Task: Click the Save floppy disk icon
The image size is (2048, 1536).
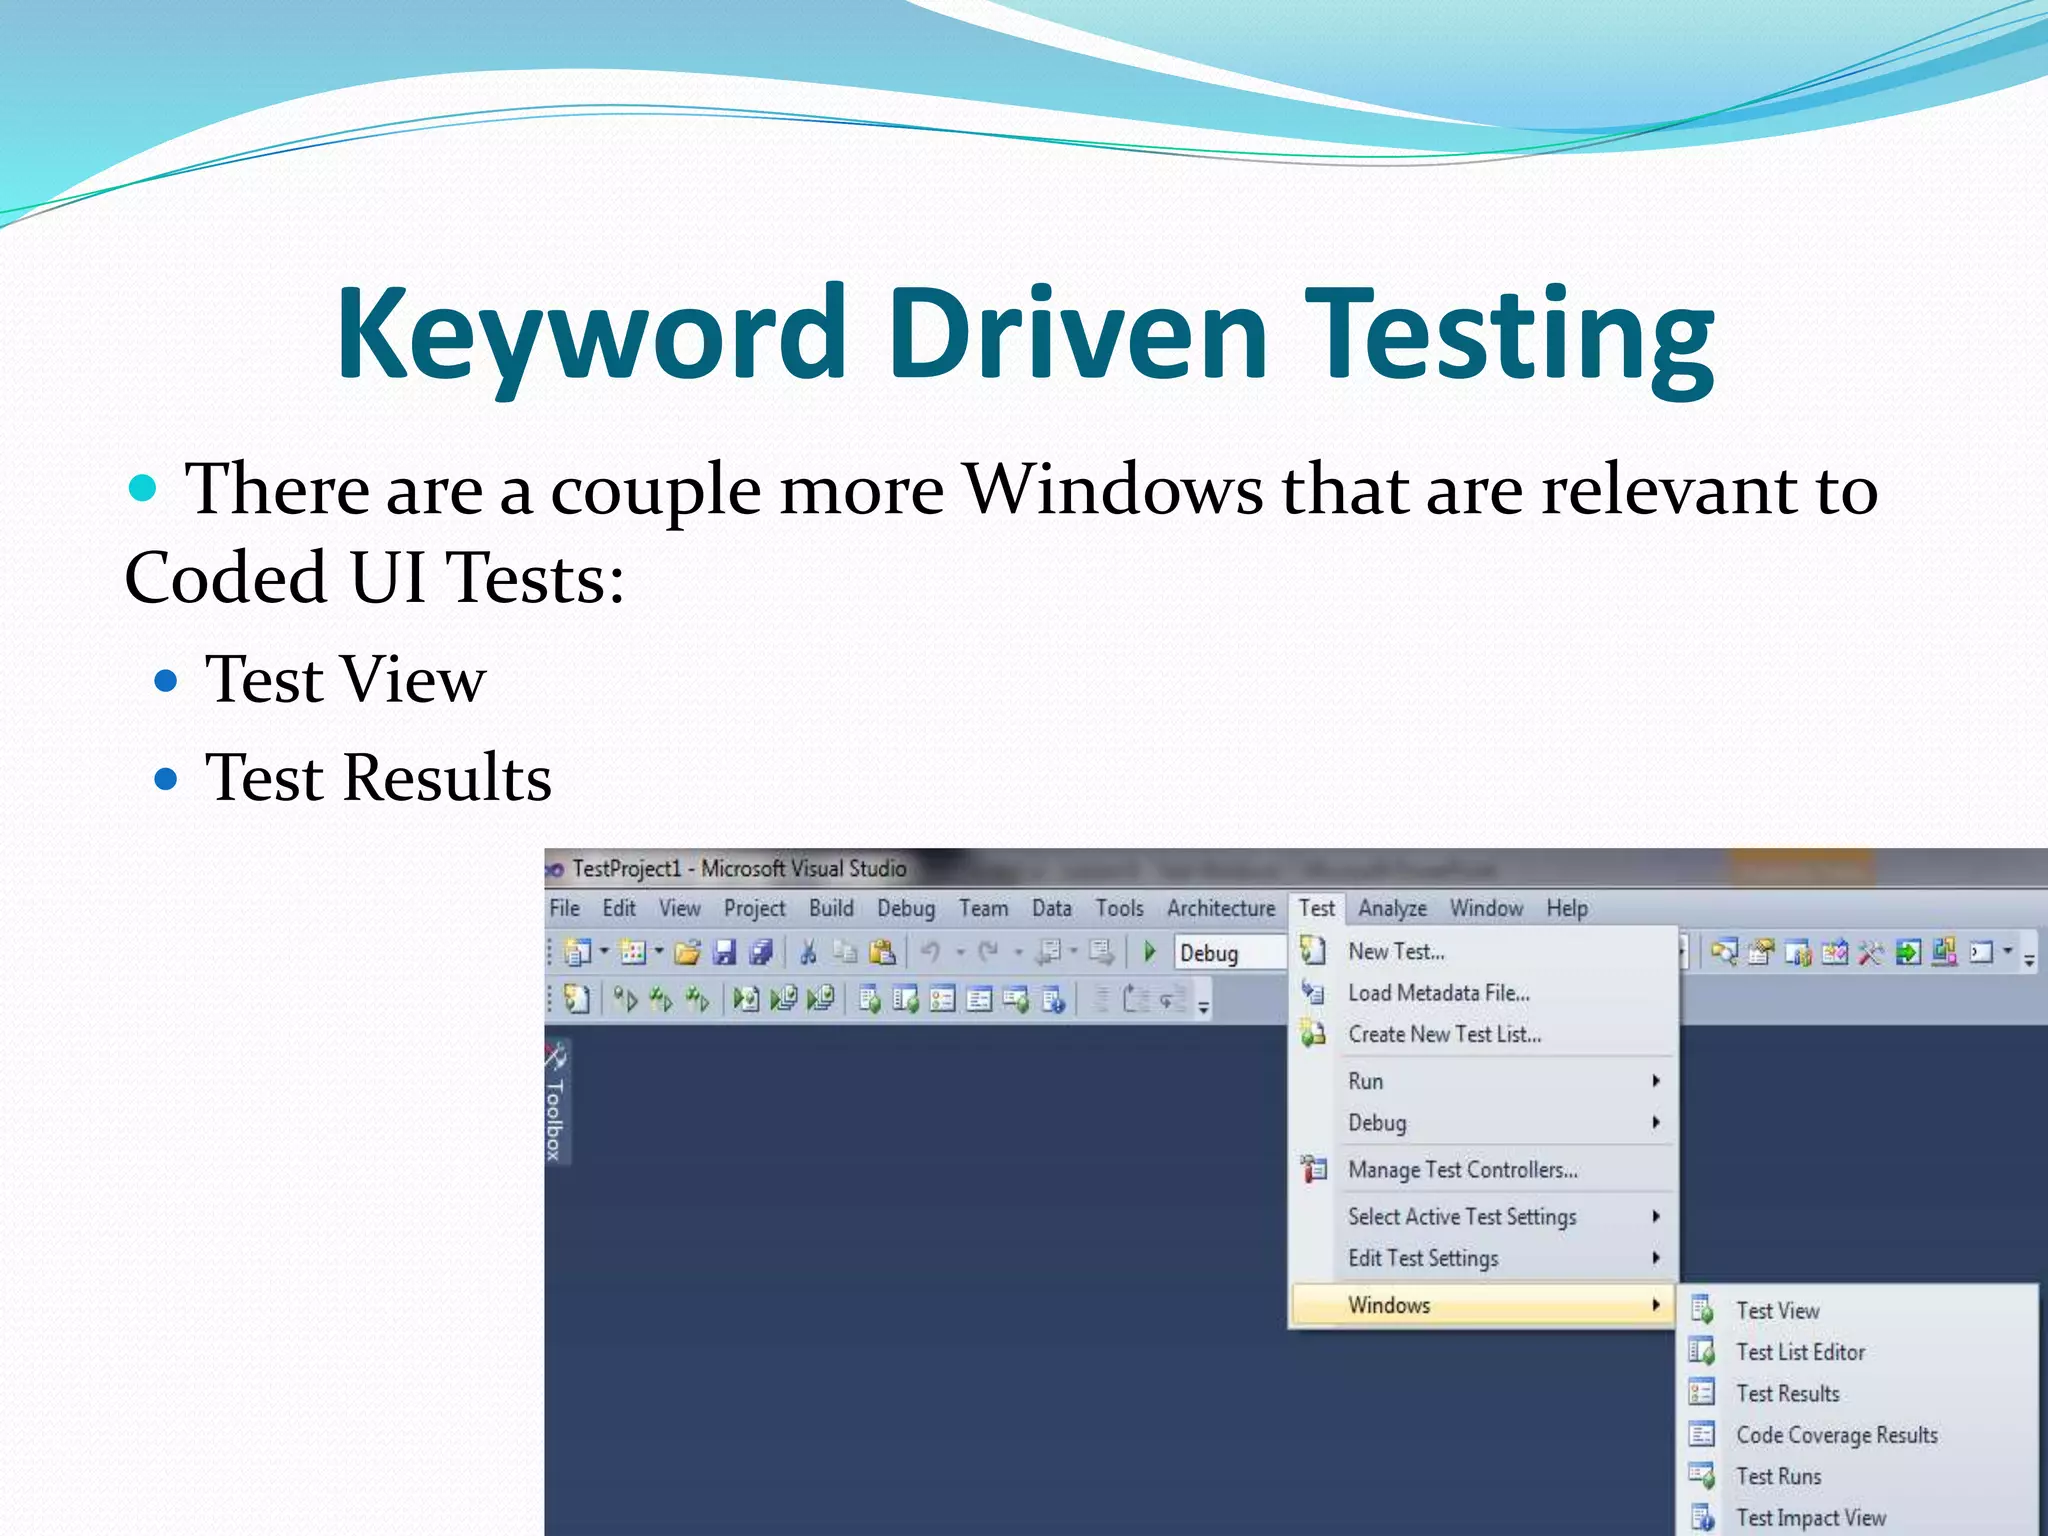Action: pyautogui.click(x=724, y=953)
